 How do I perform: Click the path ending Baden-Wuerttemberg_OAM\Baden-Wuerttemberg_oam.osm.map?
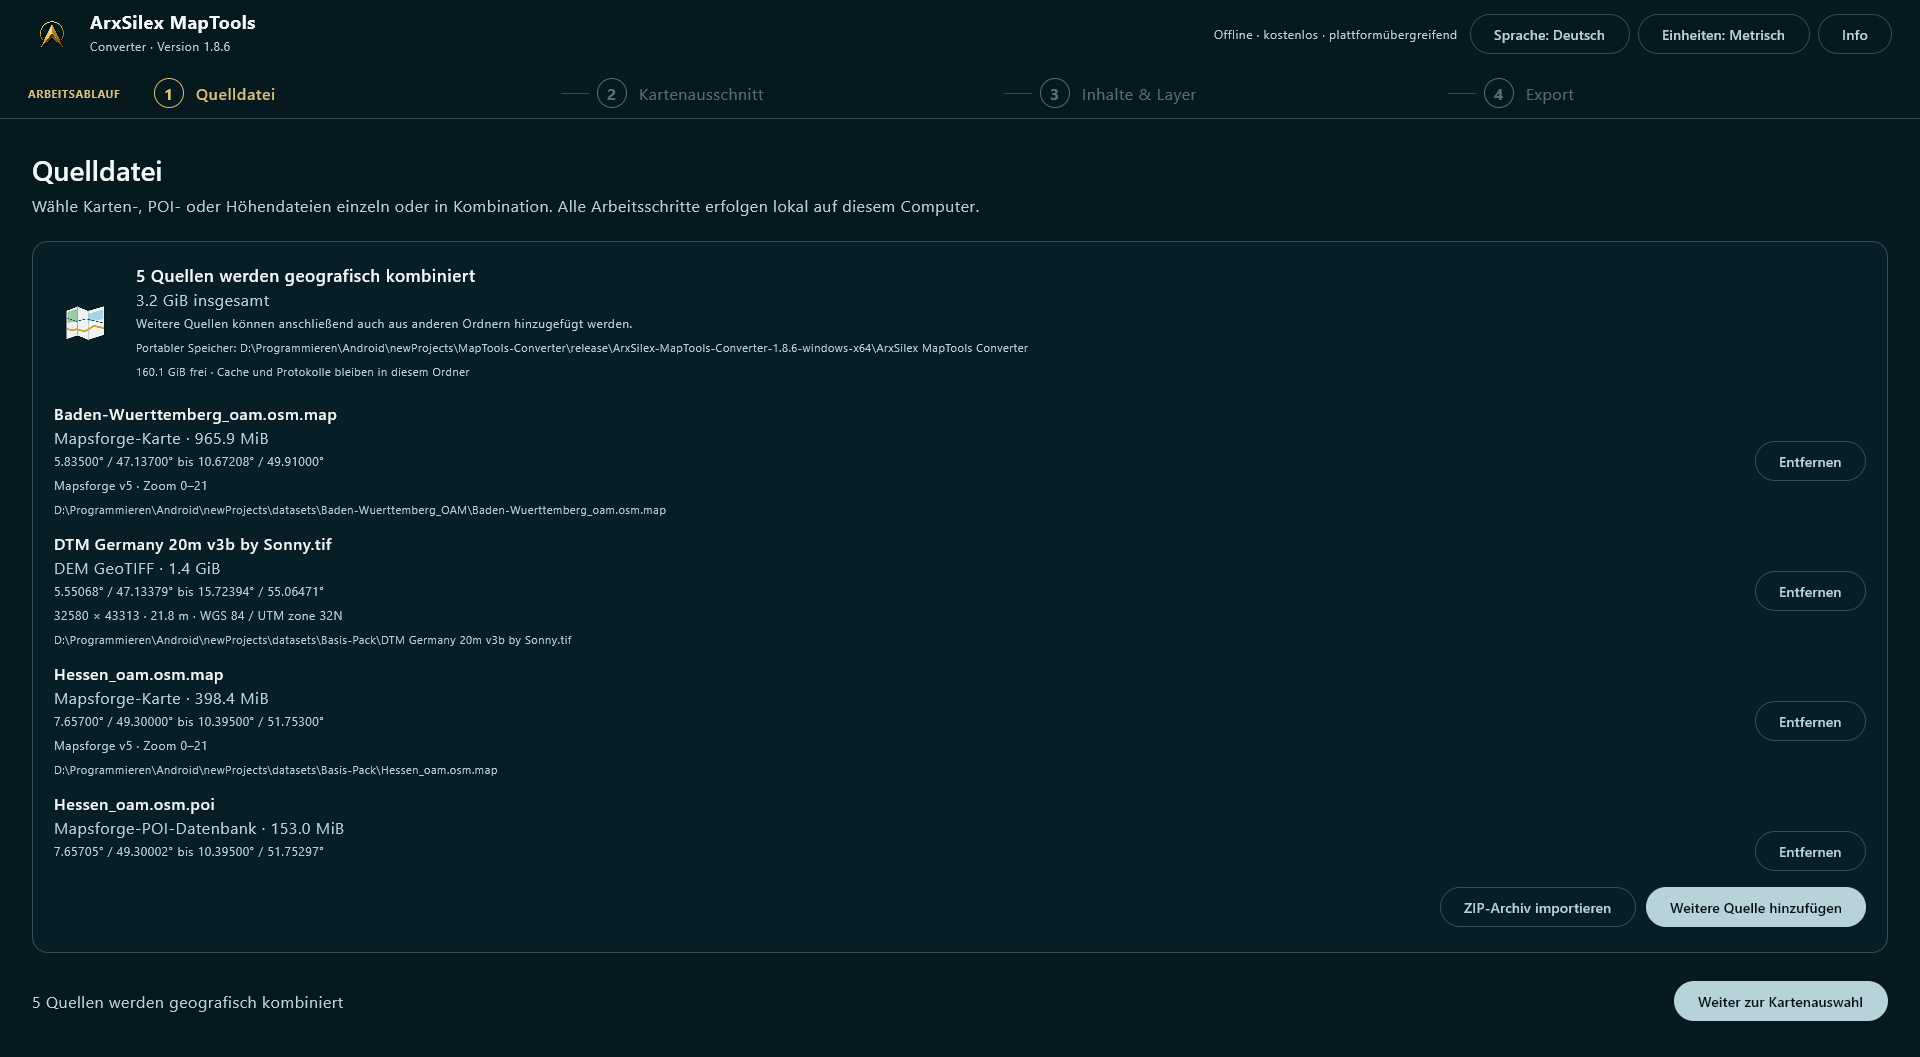(x=360, y=510)
